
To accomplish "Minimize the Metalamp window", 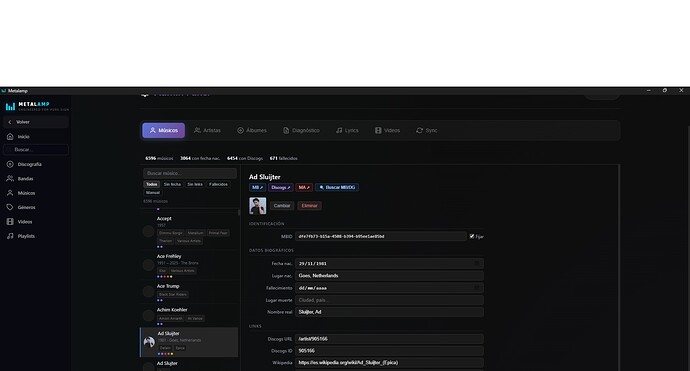I will (648, 90).
